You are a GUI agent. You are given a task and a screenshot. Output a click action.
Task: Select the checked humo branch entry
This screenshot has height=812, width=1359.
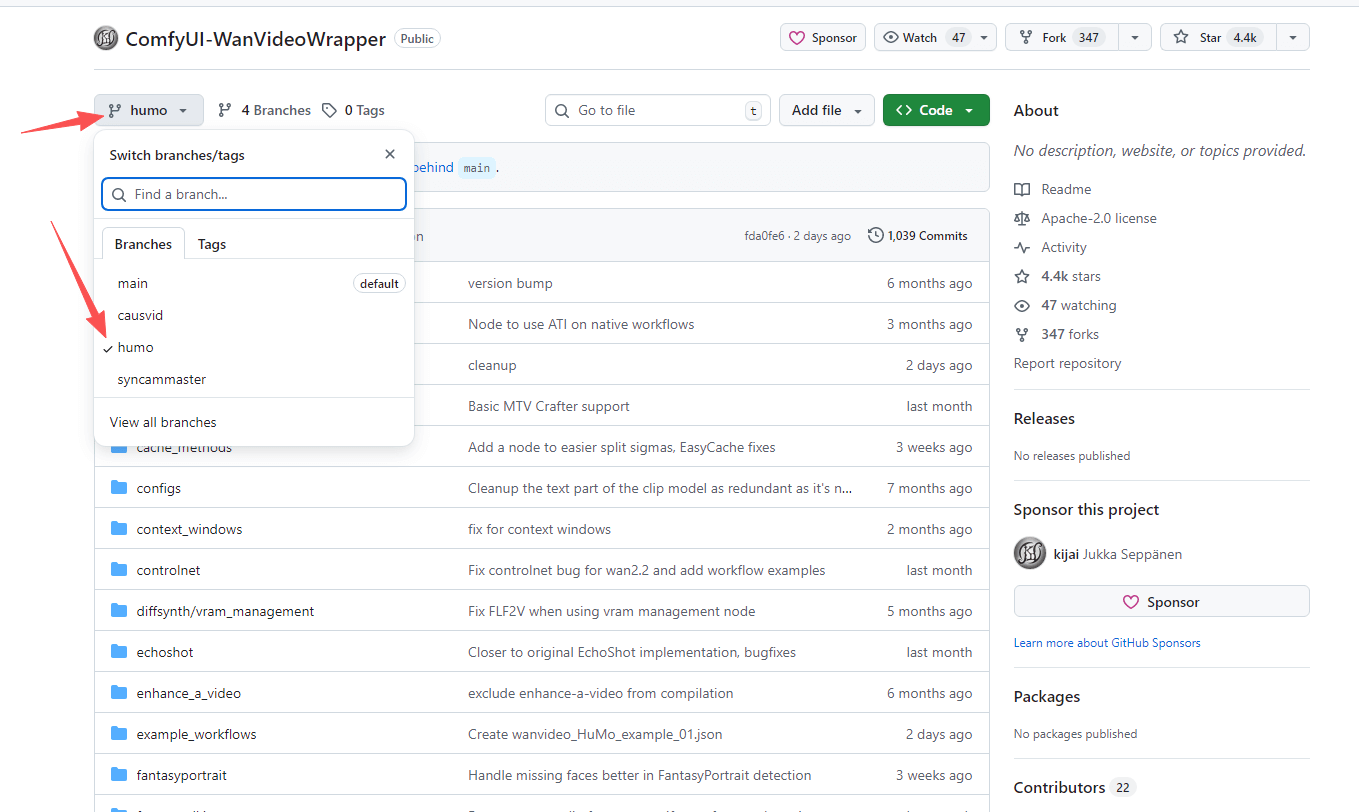coord(254,348)
